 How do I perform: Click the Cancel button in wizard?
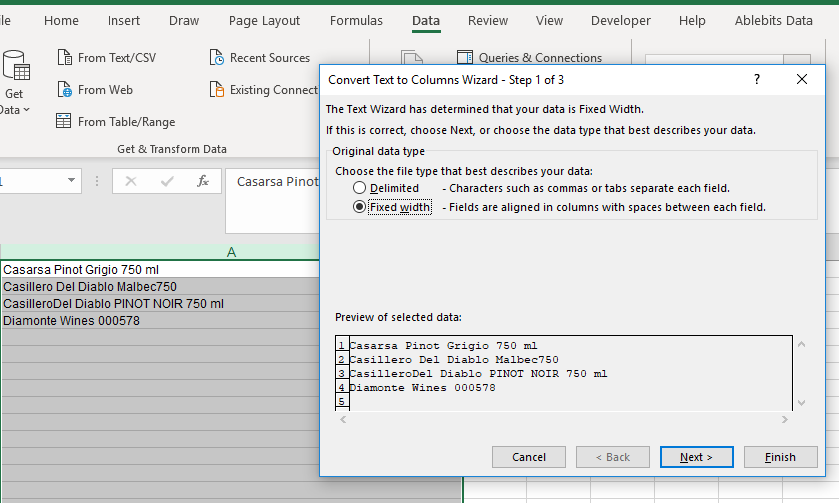coord(529,457)
